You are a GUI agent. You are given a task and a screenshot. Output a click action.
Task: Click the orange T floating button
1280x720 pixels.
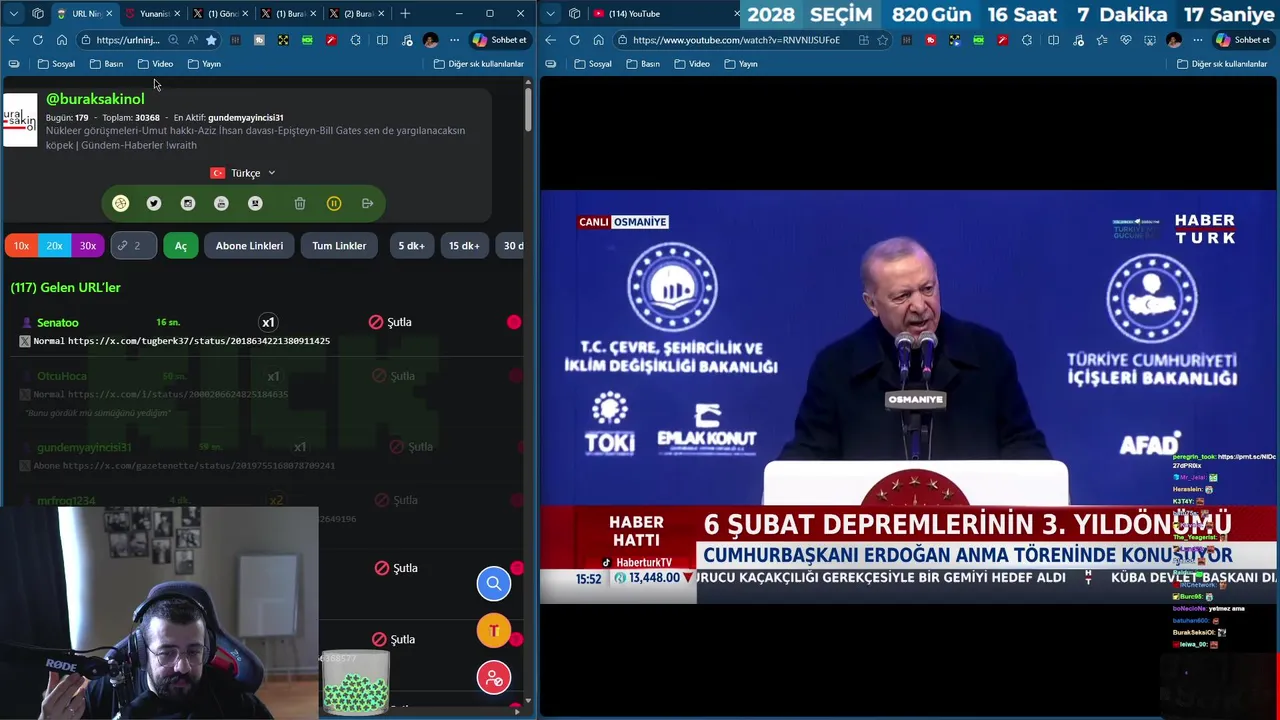pyautogui.click(x=494, y=631)
